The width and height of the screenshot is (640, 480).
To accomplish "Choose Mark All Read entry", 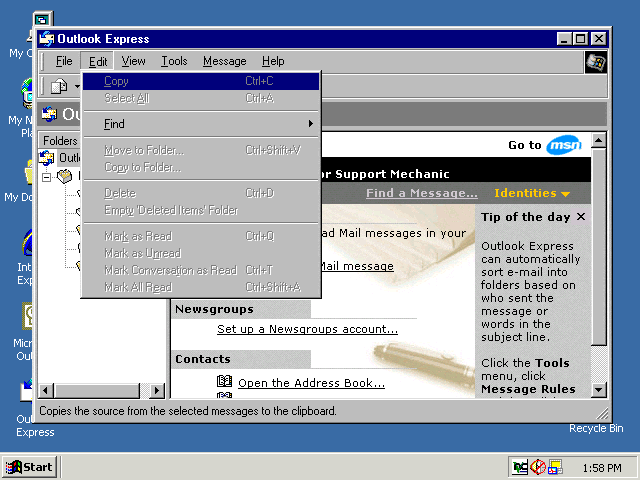I will 201,287.
